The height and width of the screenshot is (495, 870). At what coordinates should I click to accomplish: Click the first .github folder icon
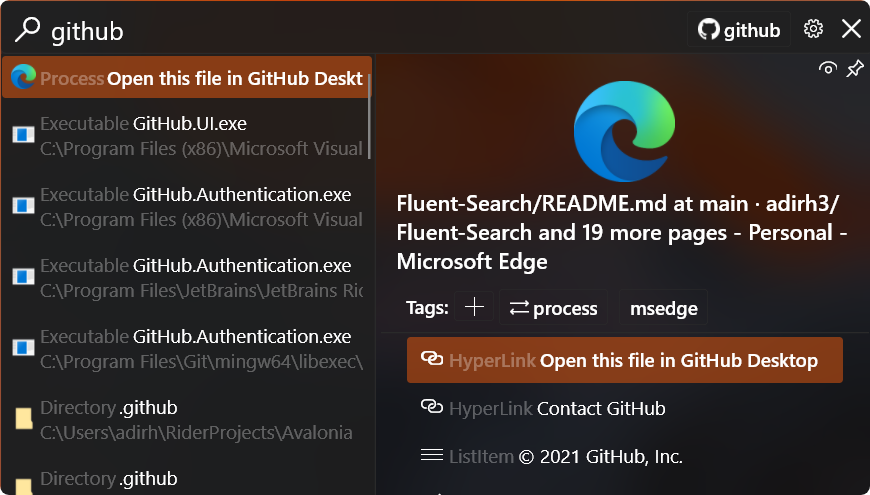click(23, 418)
